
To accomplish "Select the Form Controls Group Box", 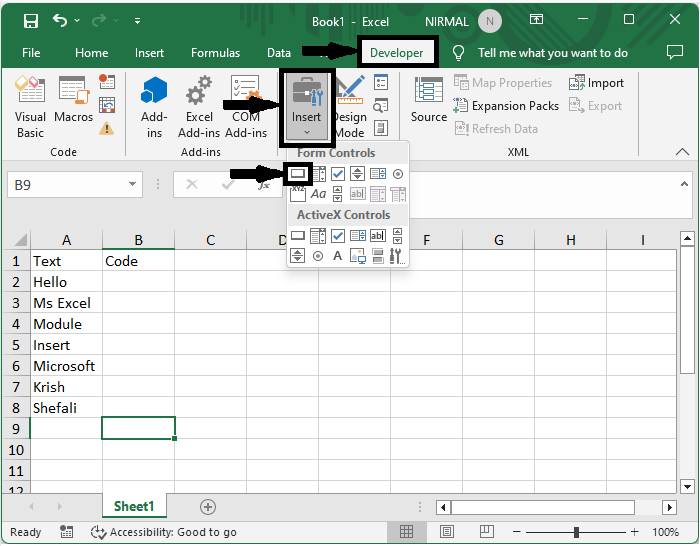I will pyautogui.click(x=298, y=194).
